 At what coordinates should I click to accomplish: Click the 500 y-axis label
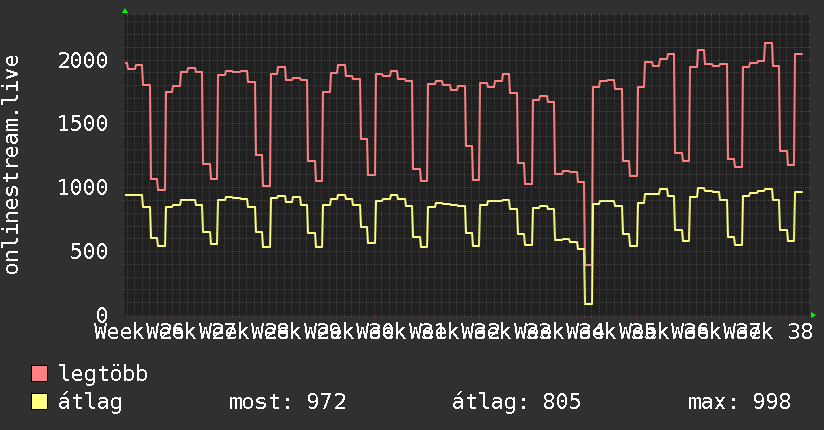pos(89,251)
